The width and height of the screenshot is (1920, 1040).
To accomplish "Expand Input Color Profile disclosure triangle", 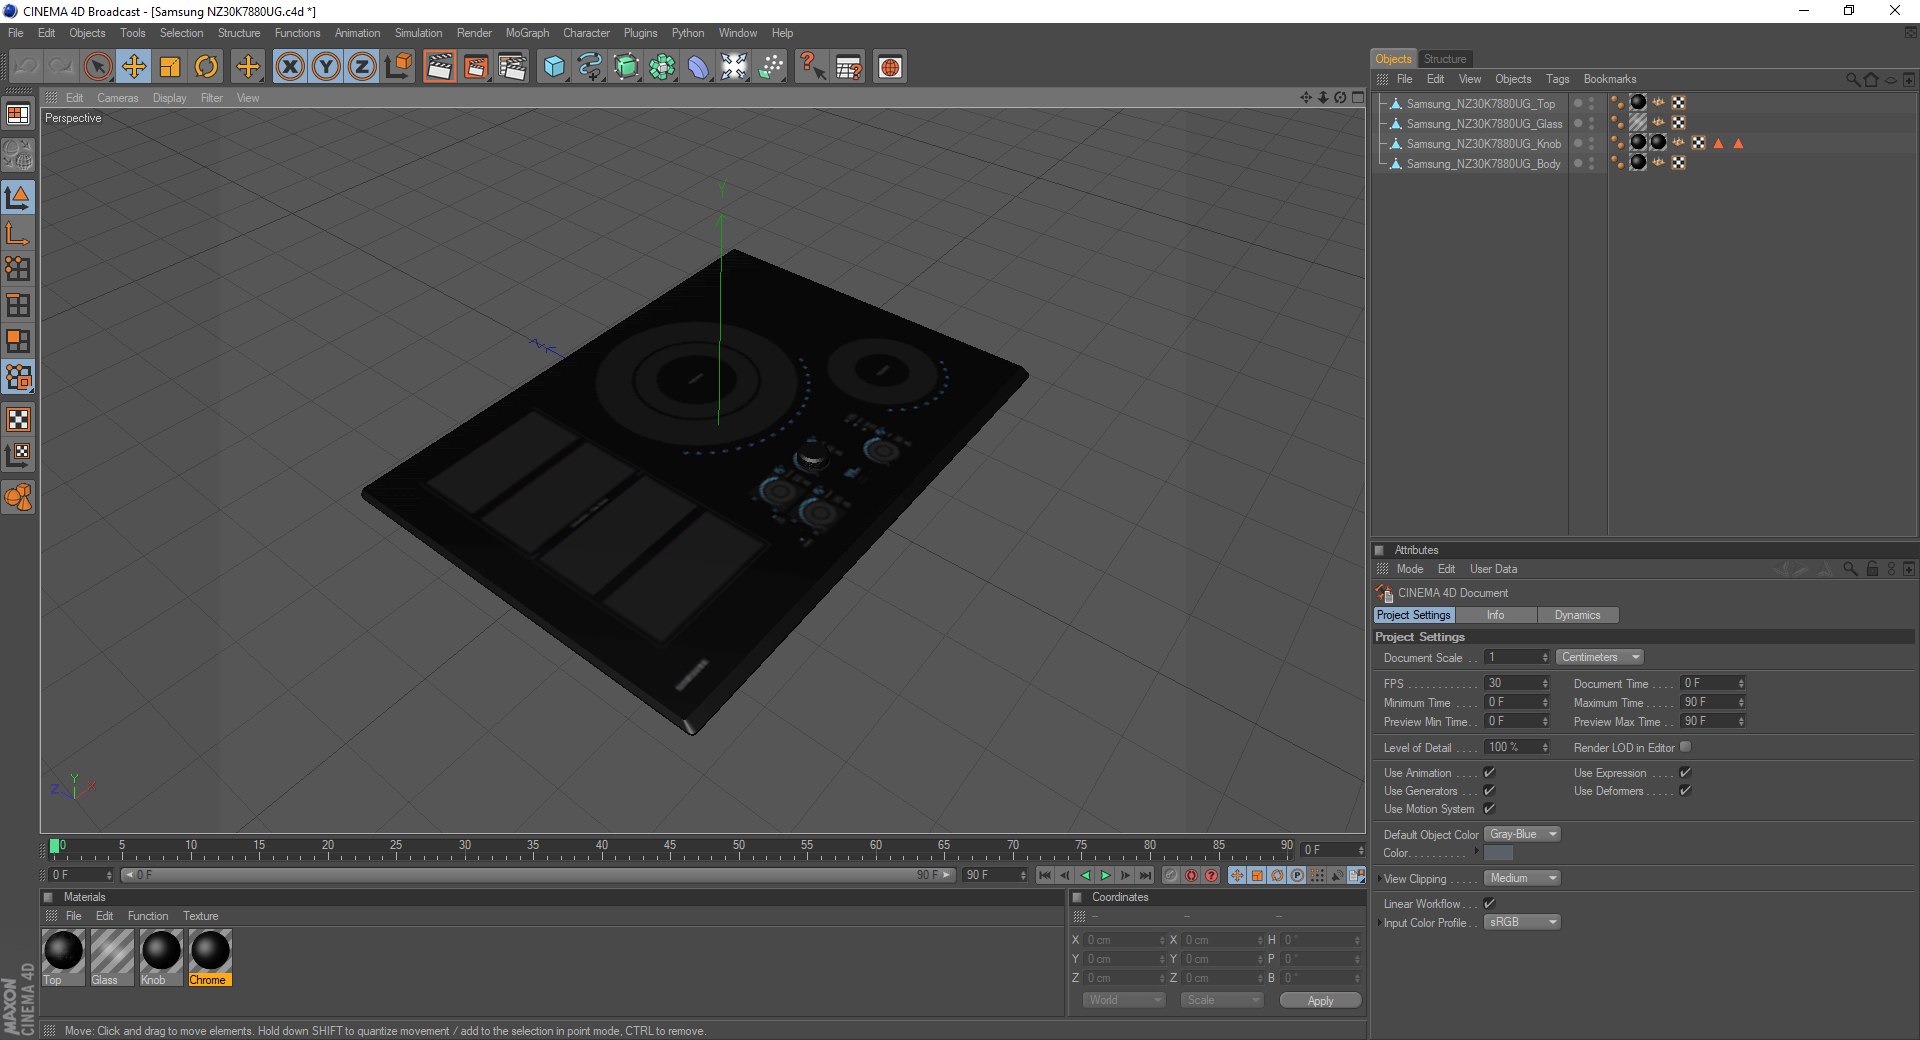I will (1379, 923).
